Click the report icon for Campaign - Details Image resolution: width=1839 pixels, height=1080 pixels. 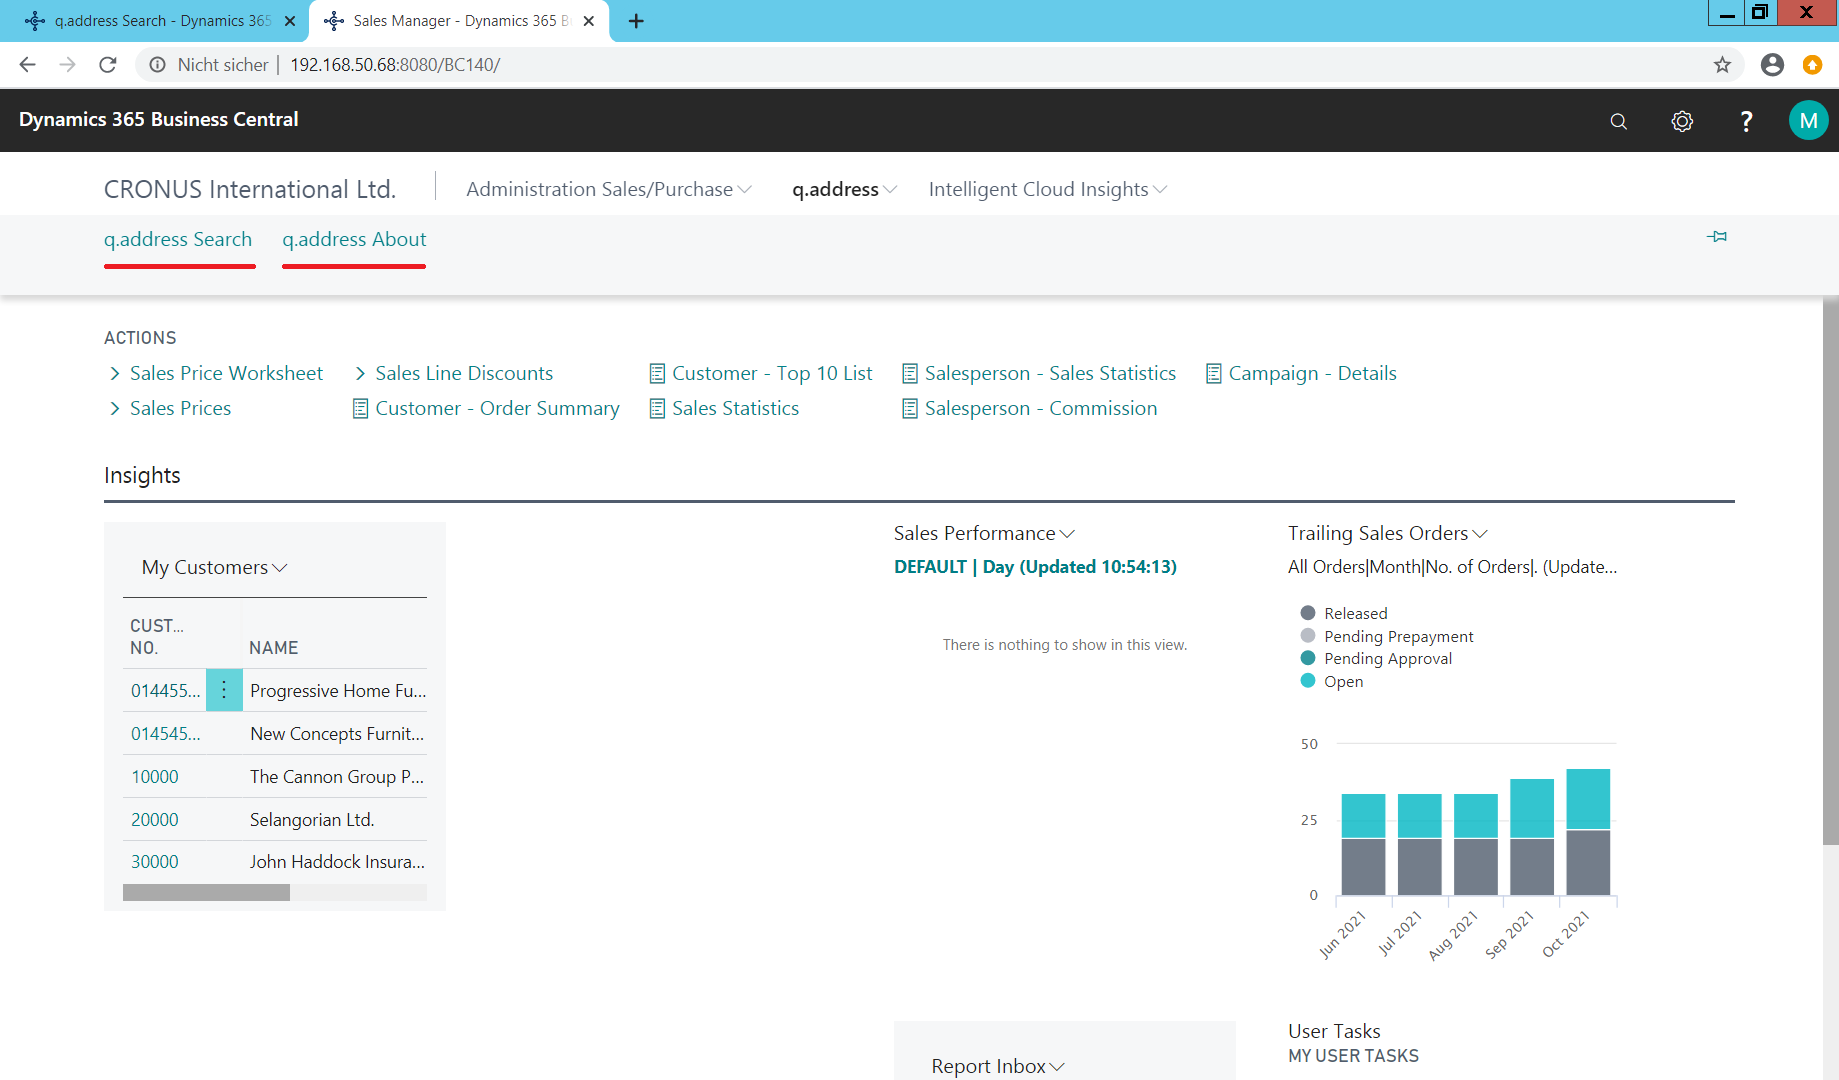pos(1214,374)
